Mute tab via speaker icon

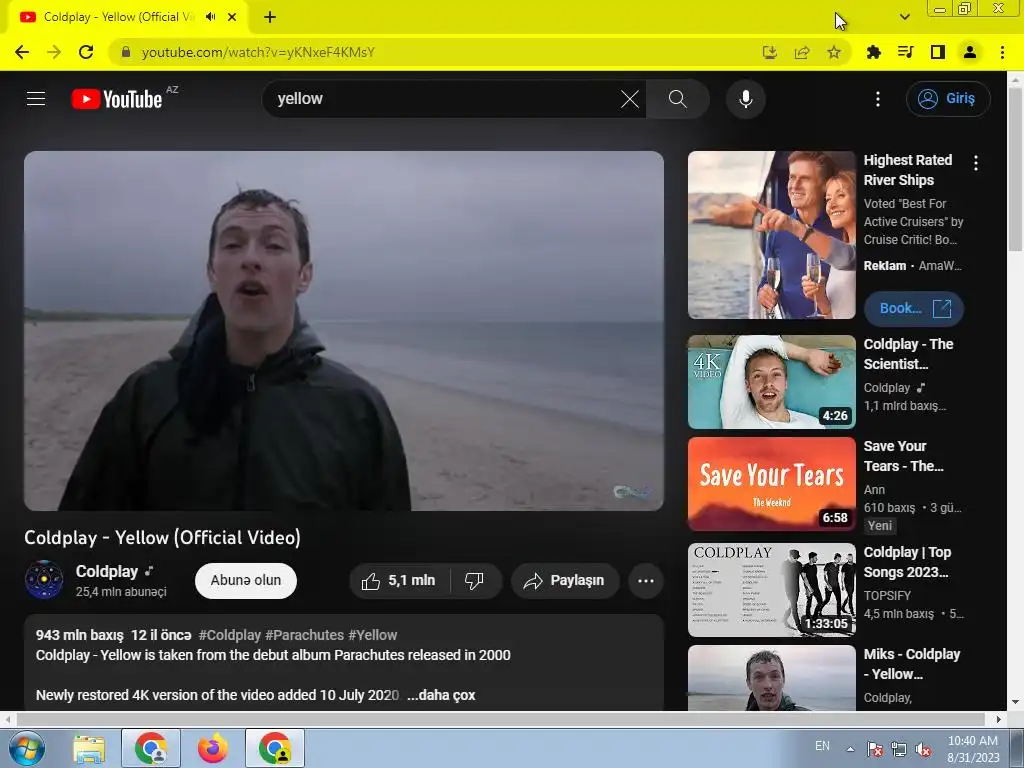coord(210,17)
